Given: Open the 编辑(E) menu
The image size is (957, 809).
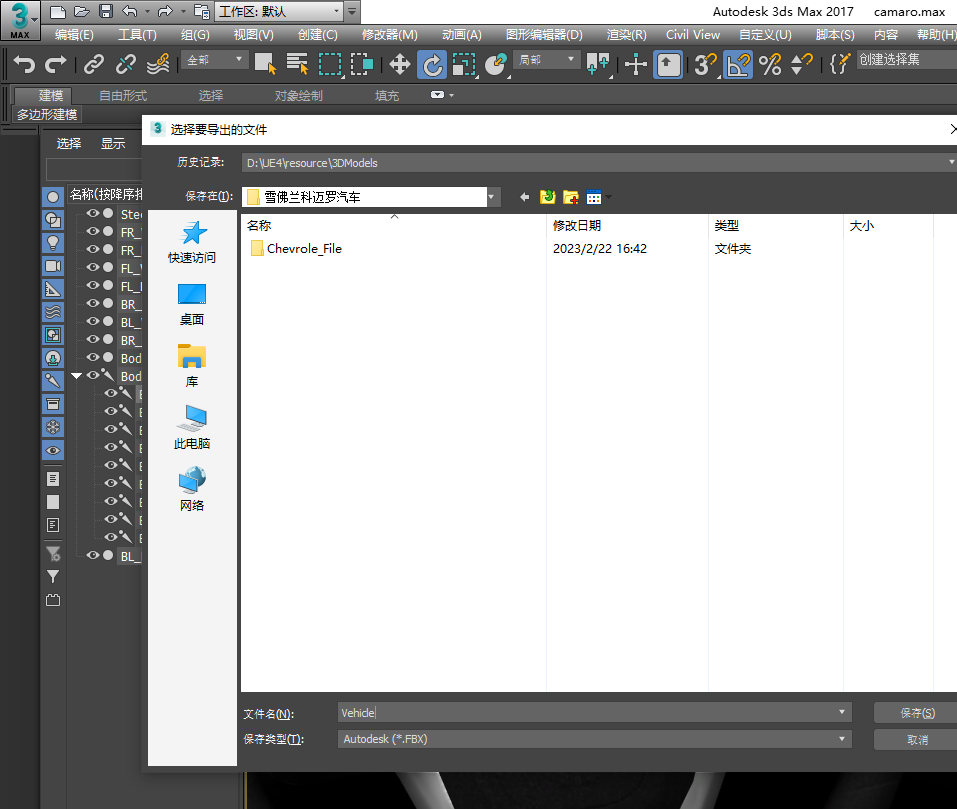Looking at the screenshot, I should 74,35.
